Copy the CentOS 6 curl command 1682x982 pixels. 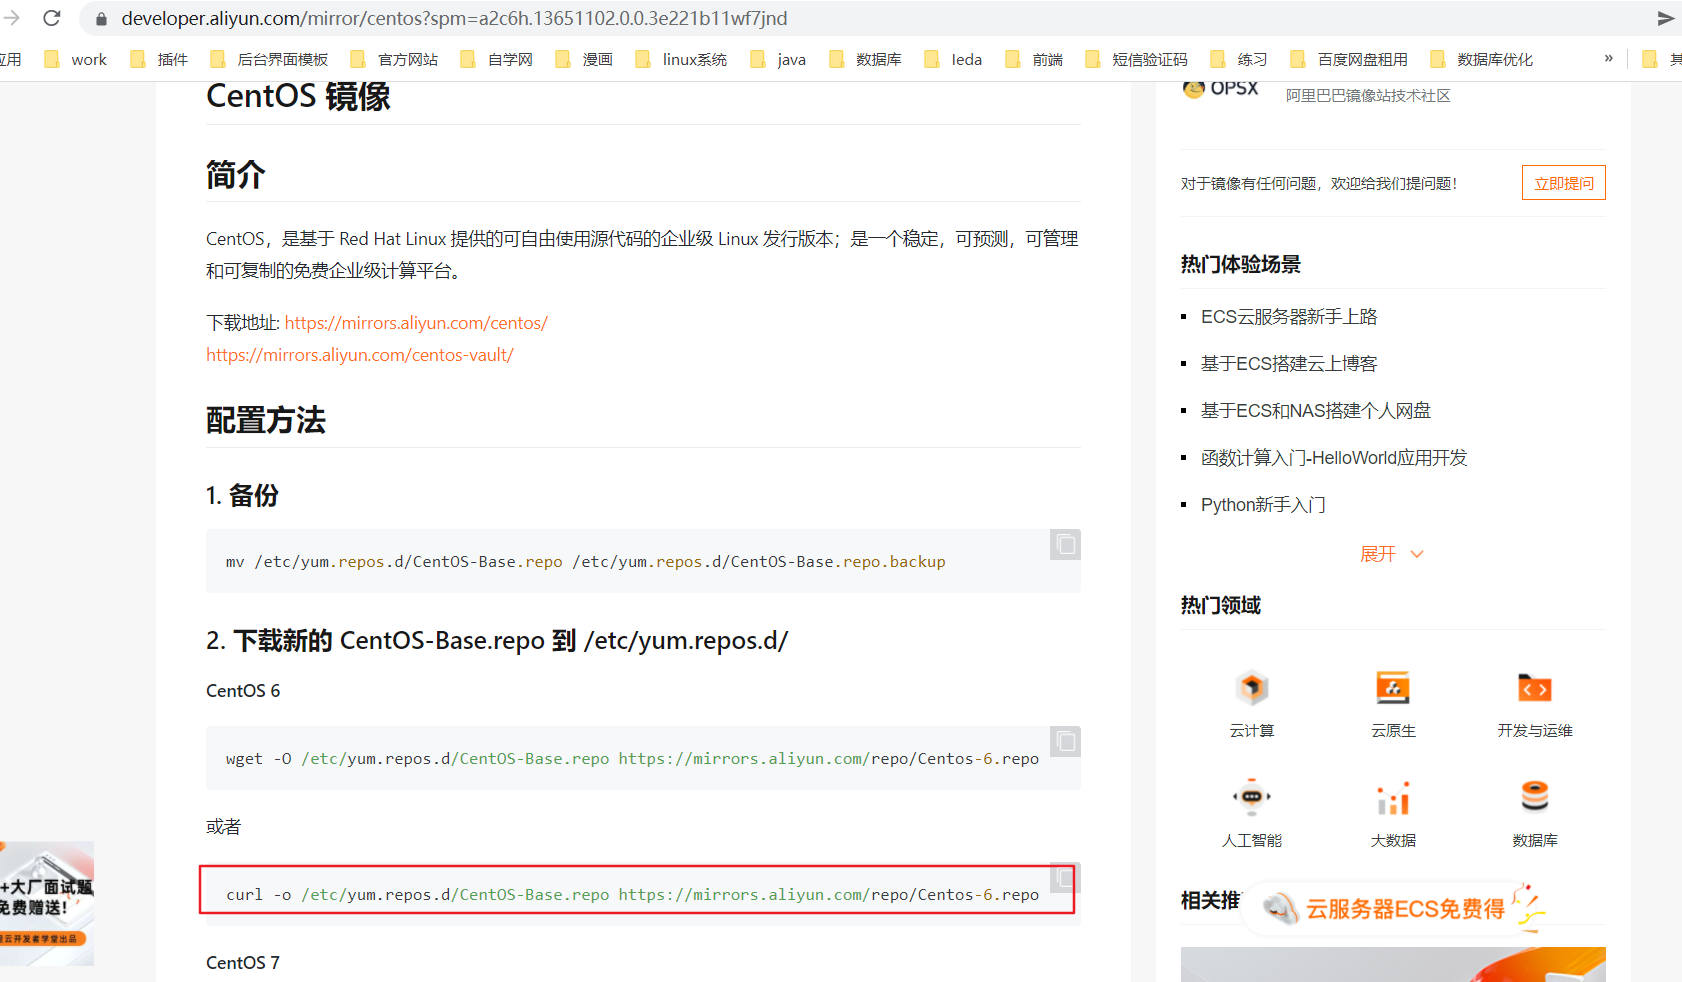click(1066, 878)
